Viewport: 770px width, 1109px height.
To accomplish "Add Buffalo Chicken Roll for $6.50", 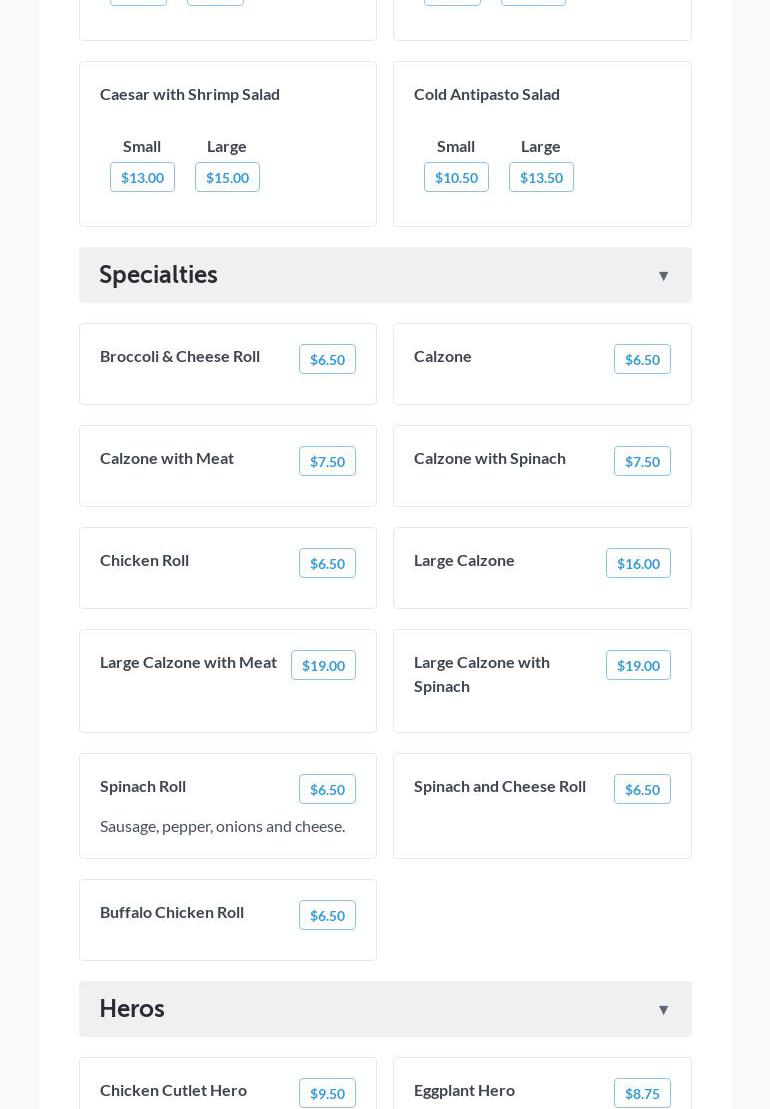I will 327,915.
